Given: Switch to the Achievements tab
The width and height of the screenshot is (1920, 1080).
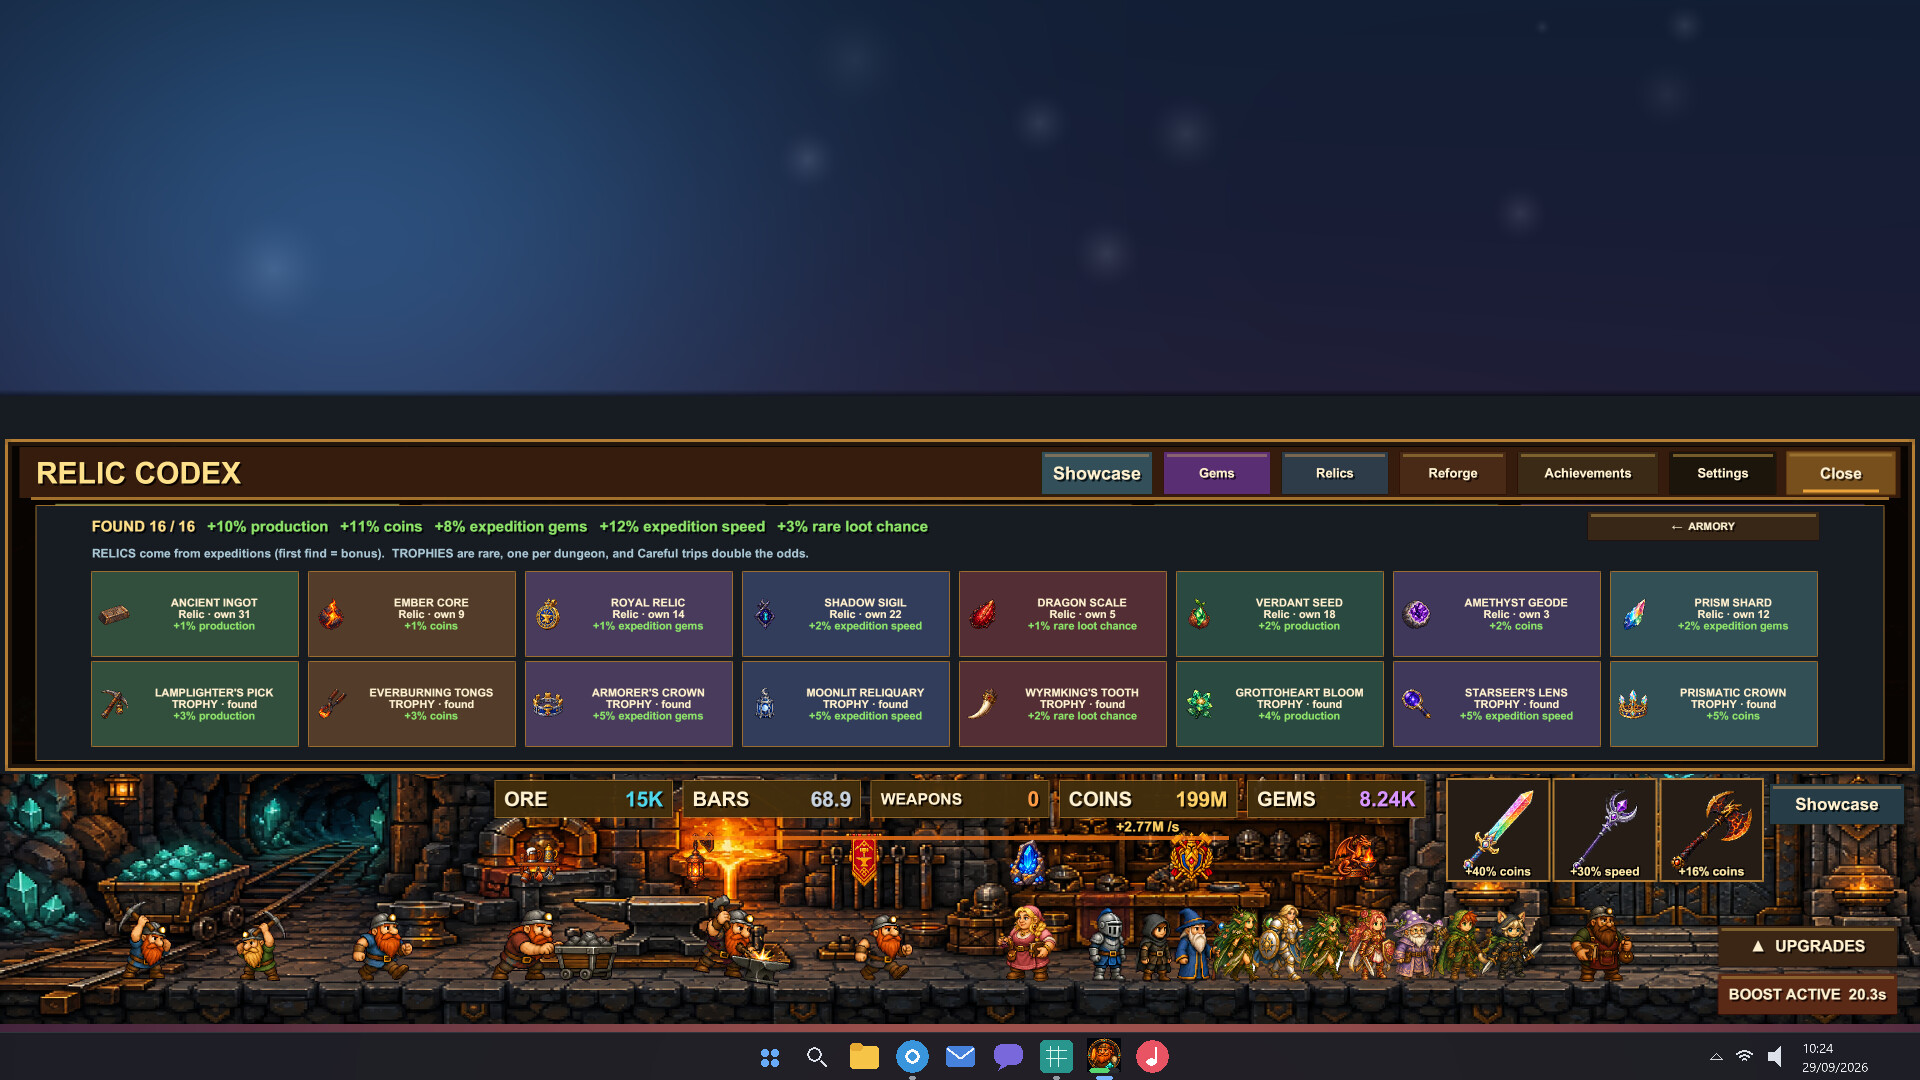Looking at the screenshot, I should (1587, 473).
